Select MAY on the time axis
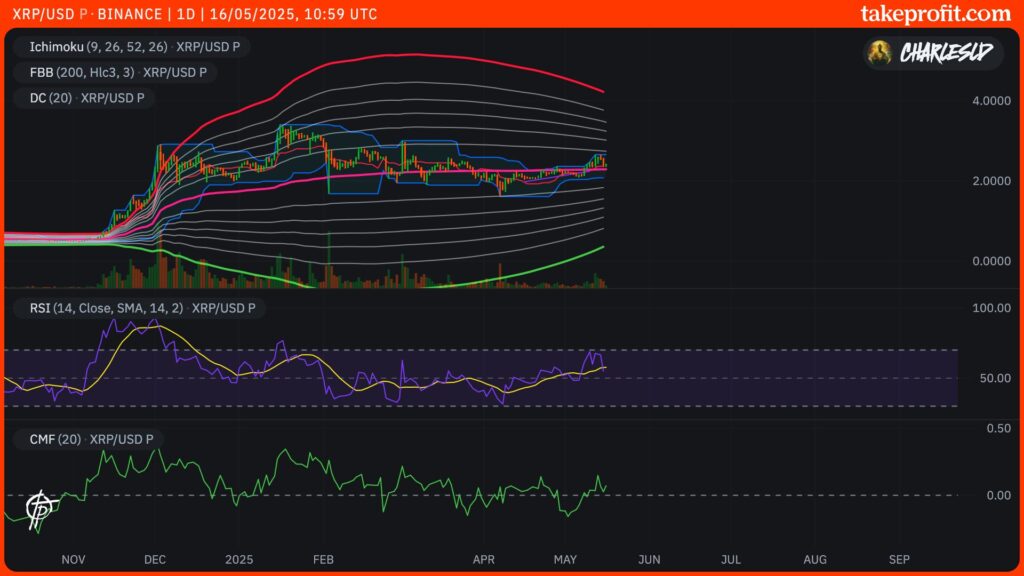 566,560
